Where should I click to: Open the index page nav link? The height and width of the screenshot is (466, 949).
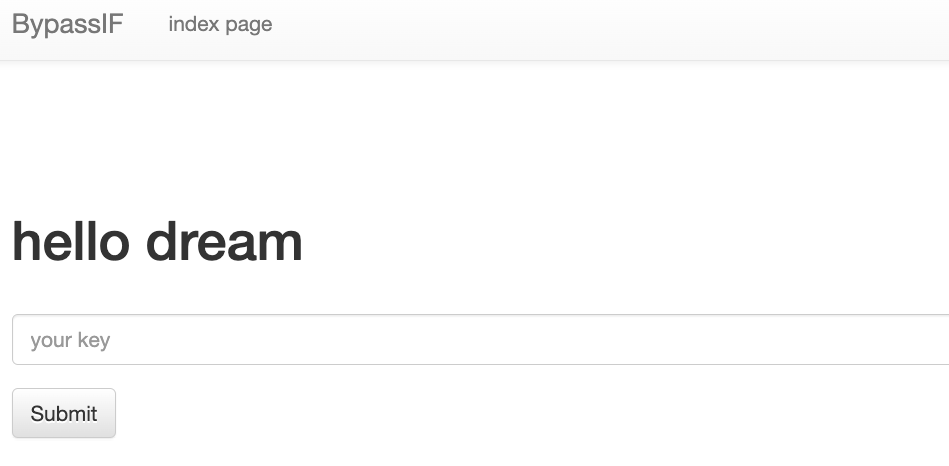(220, 24)
